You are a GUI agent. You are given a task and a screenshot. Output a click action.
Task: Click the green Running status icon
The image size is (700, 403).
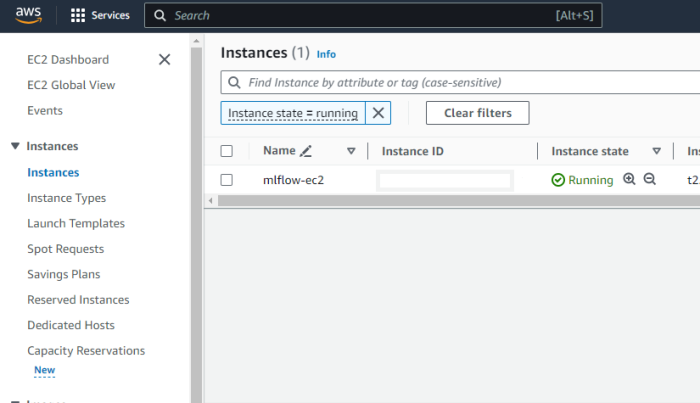(x=558, y=180)
